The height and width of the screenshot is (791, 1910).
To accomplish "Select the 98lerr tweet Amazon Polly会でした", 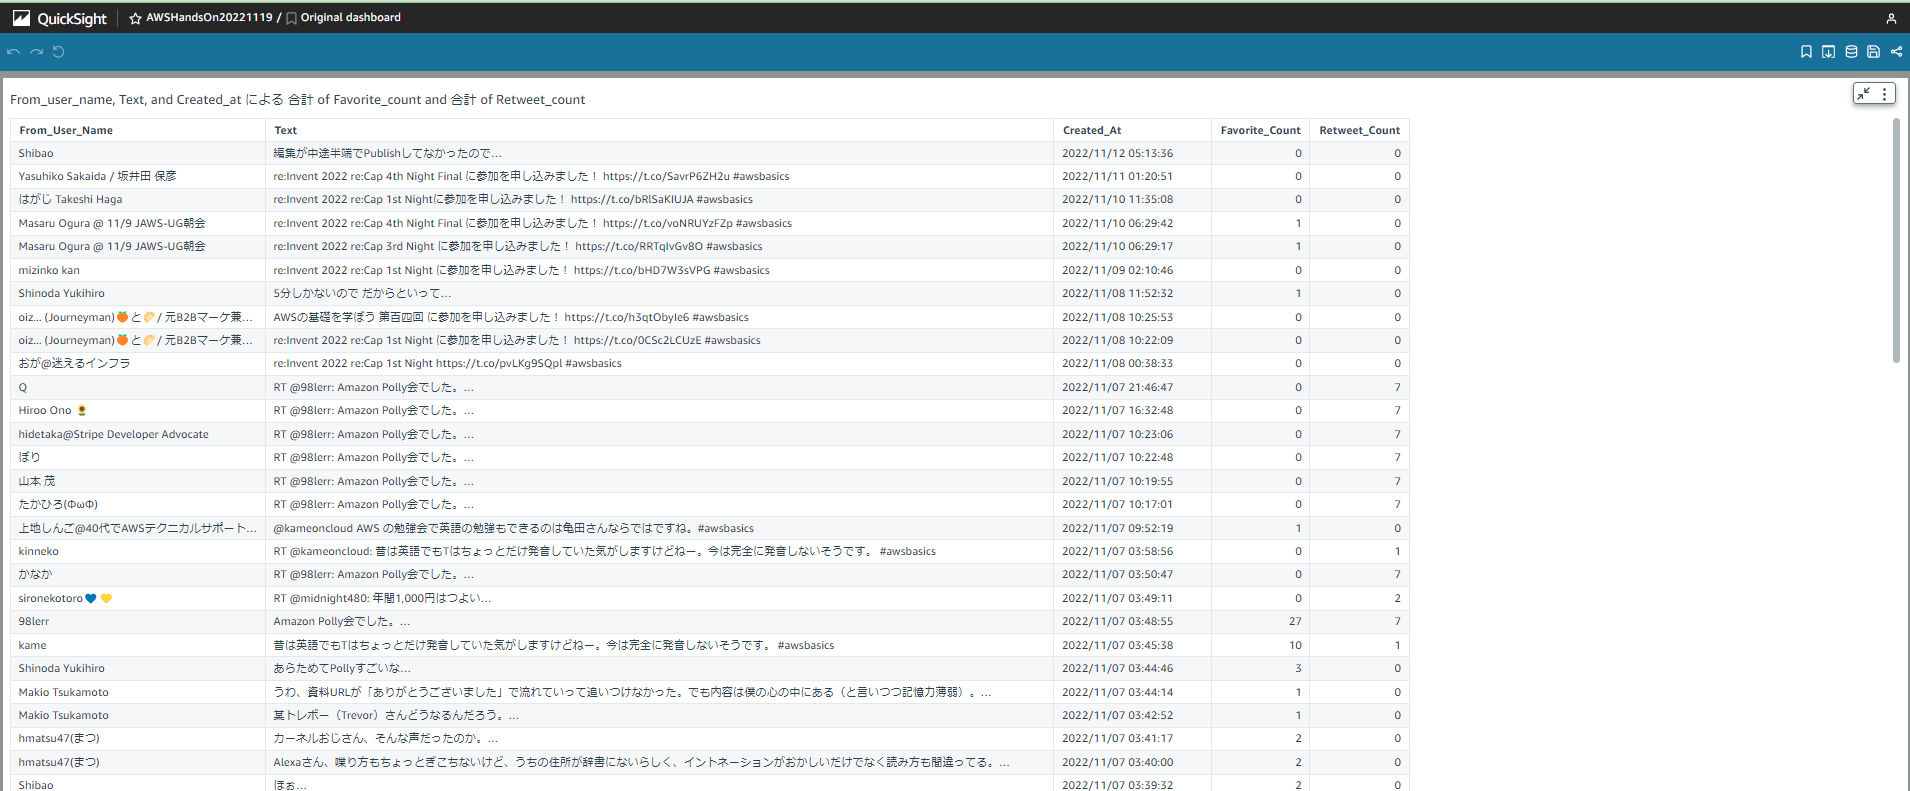I will point(342,621).
